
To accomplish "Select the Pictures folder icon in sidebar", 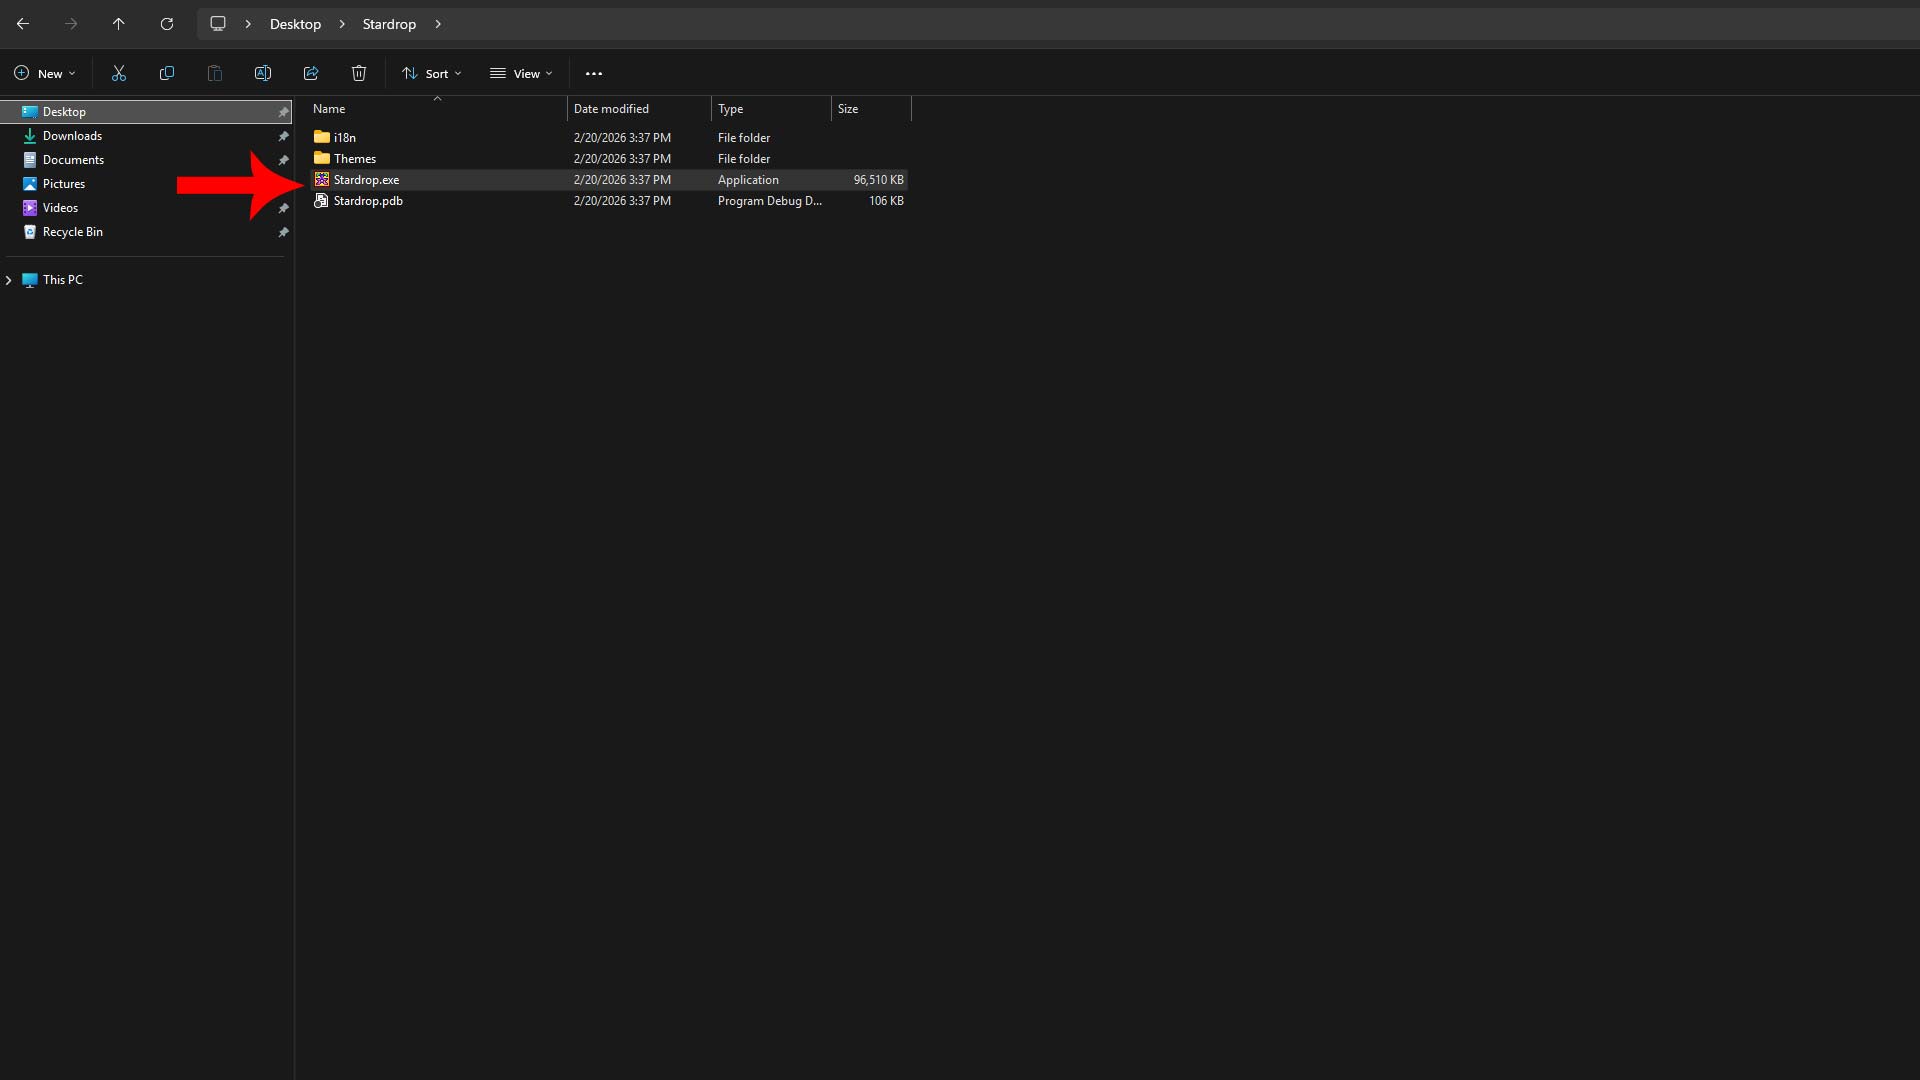I will tap(29, 183).
